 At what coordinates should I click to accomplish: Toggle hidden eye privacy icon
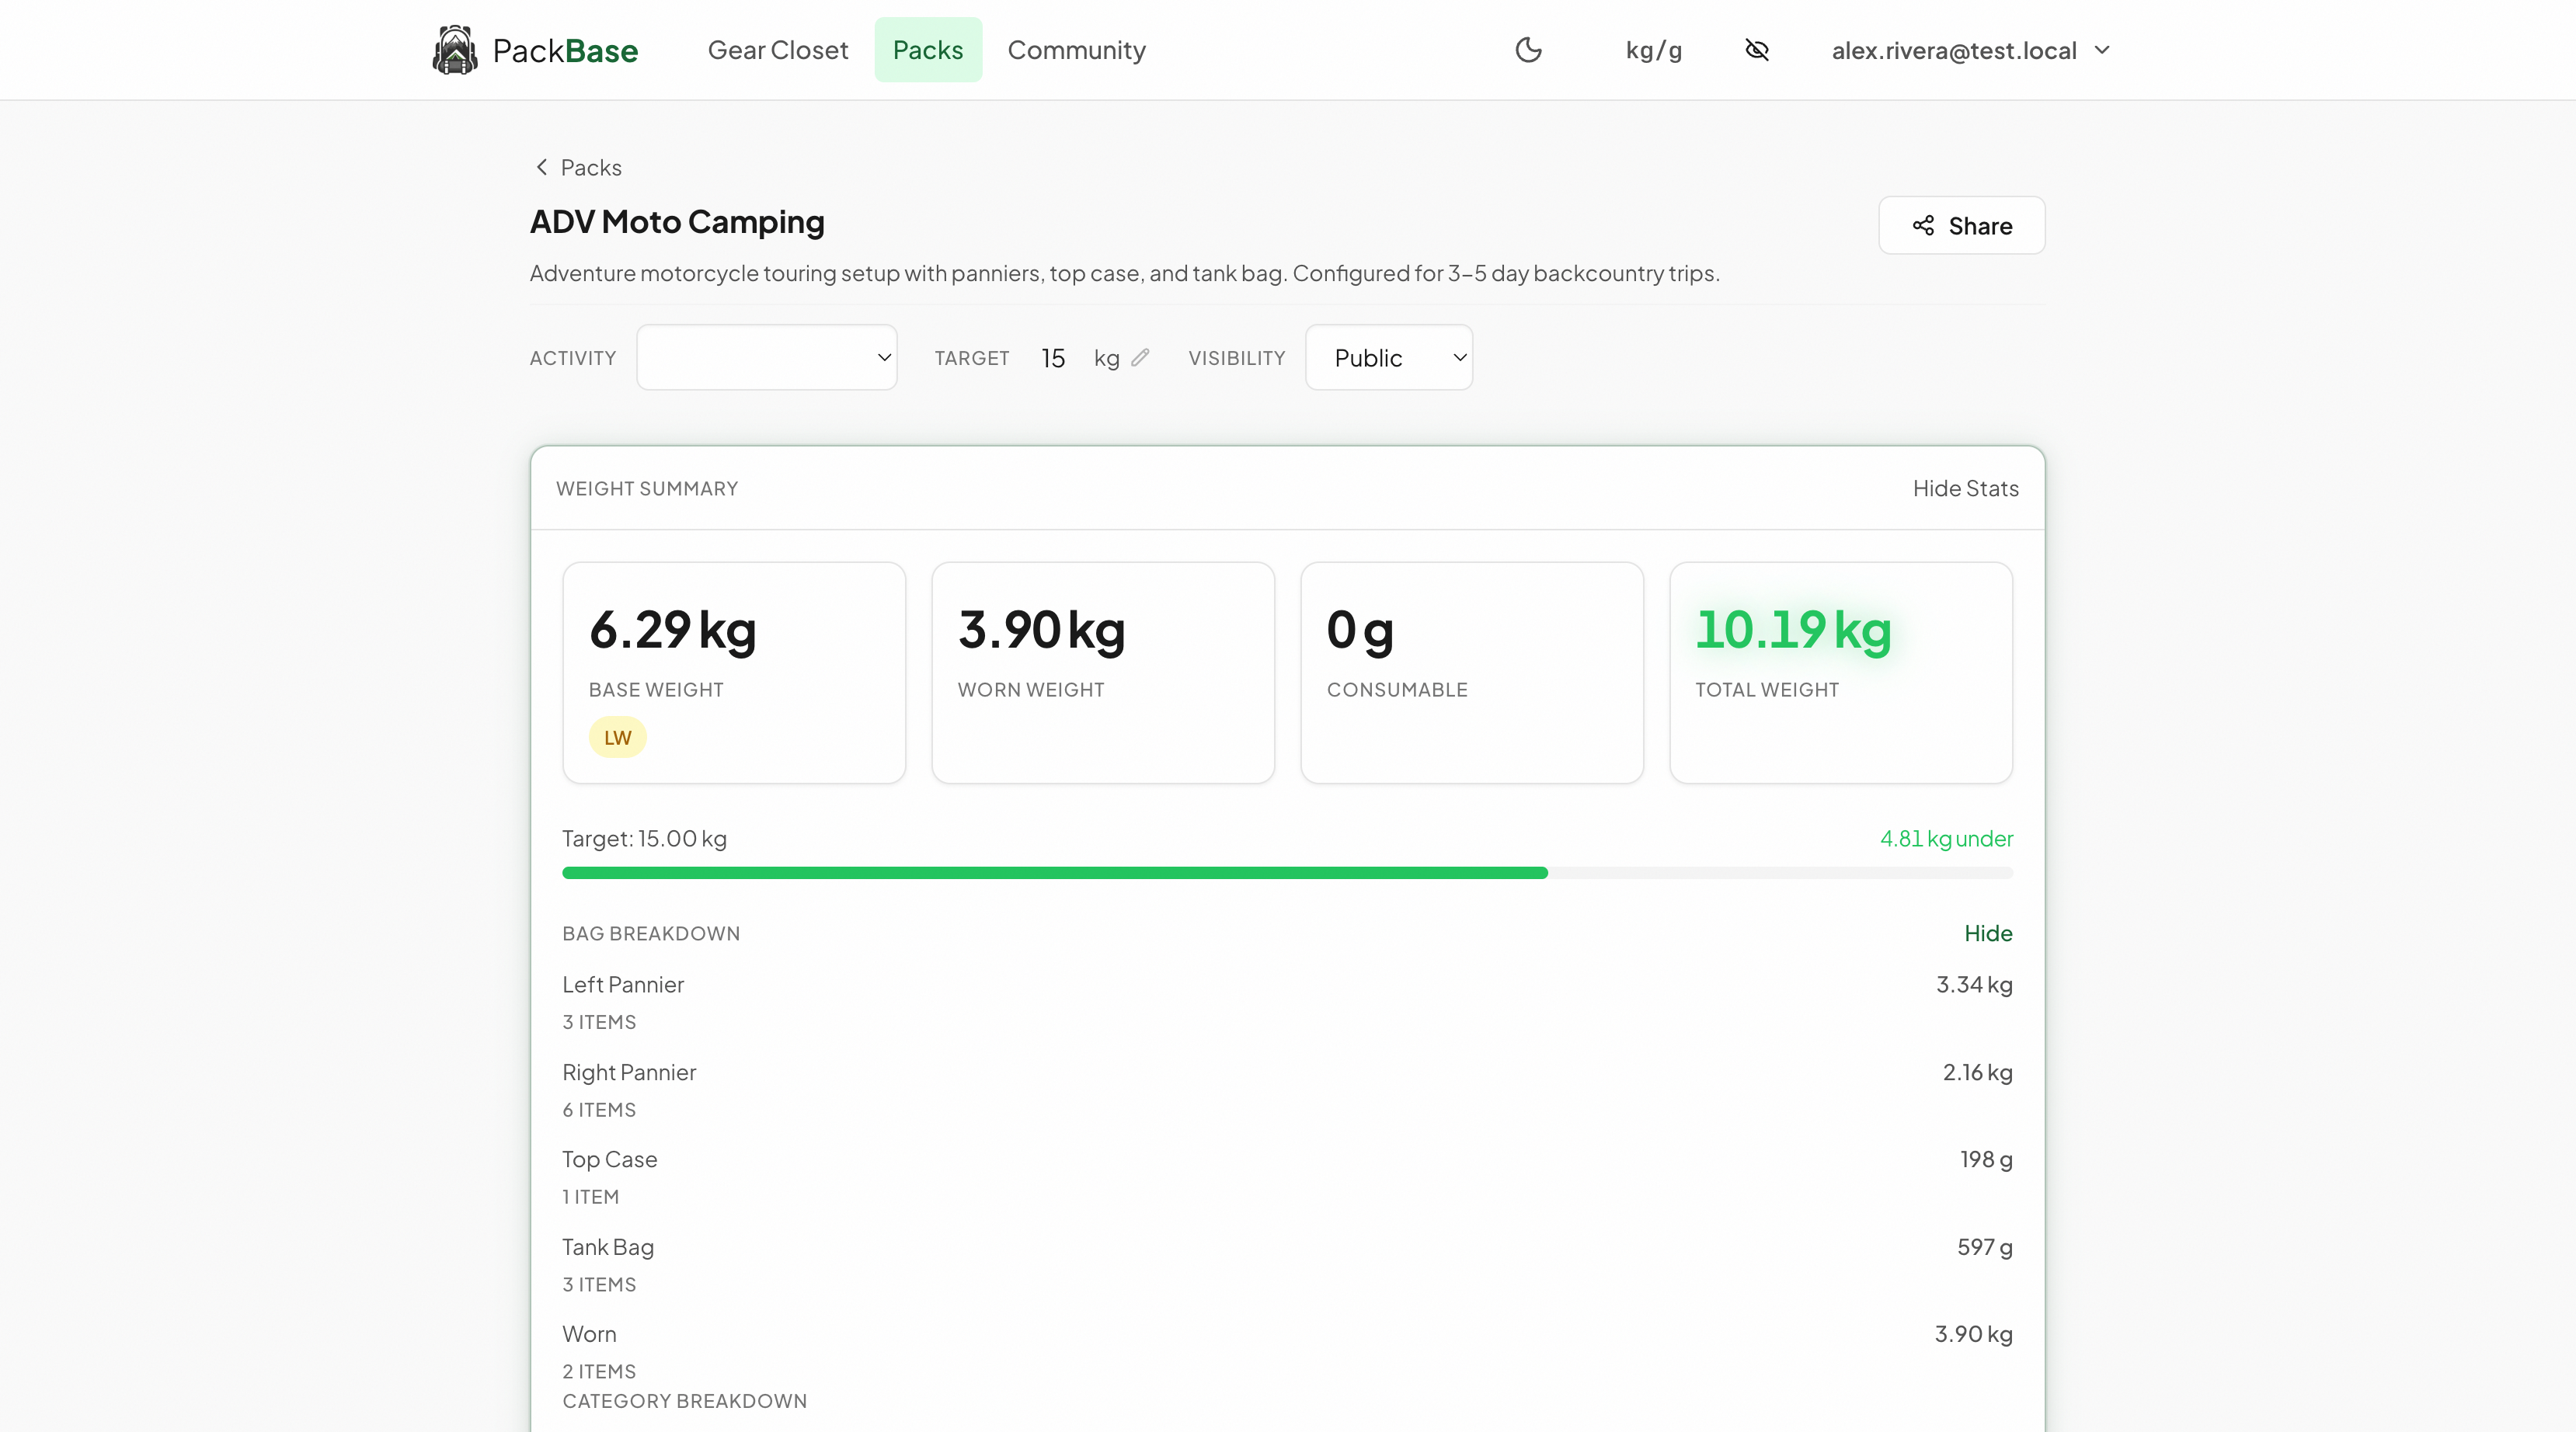pos(1757,50)
